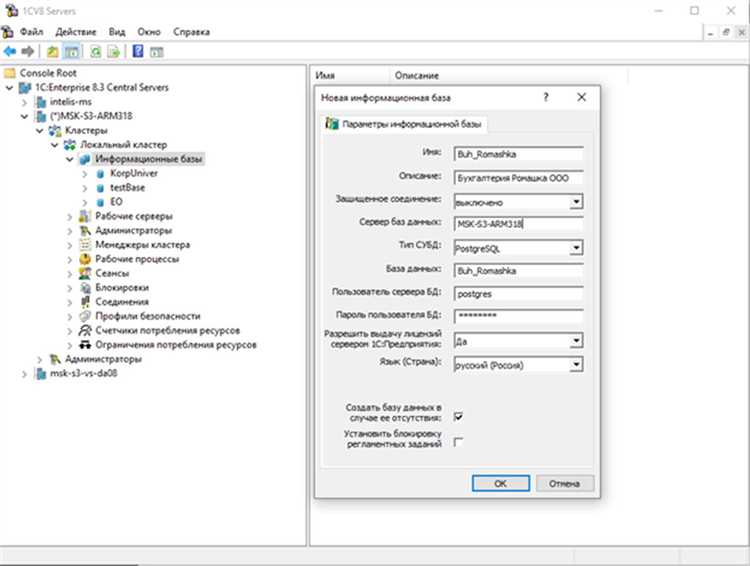This screenshot has height=566, width=750.
Task: Click the Отмена button
Action: coord(565,483)
